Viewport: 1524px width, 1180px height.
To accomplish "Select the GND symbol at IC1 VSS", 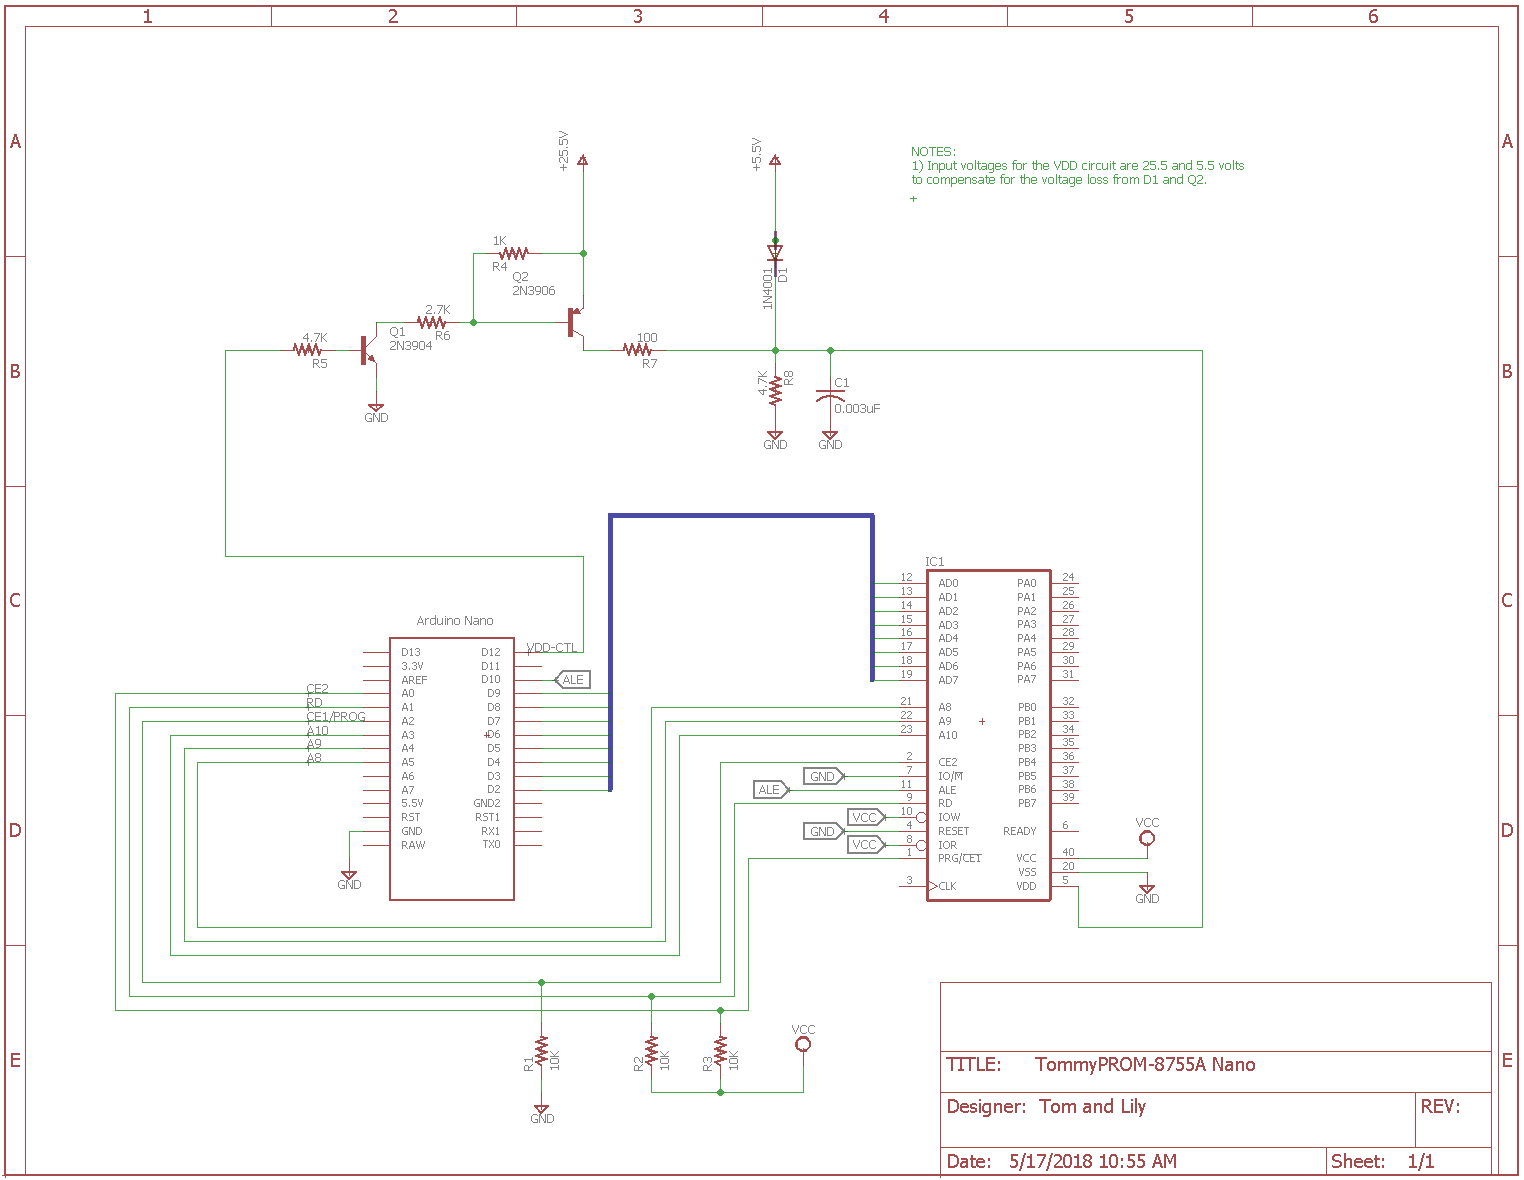I will [x=1147, y=893].
